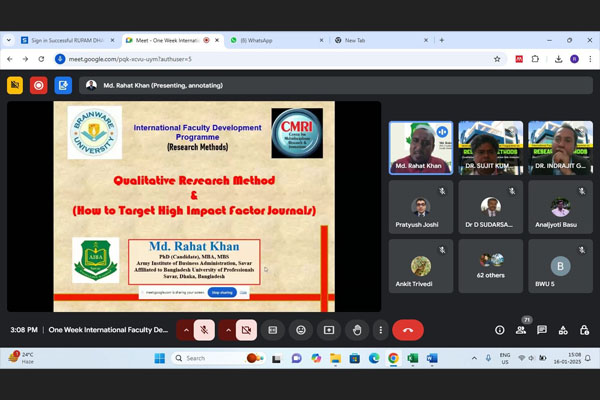
Task: Expand audio settings arrow beside microphone
Action: coord(186,329)
